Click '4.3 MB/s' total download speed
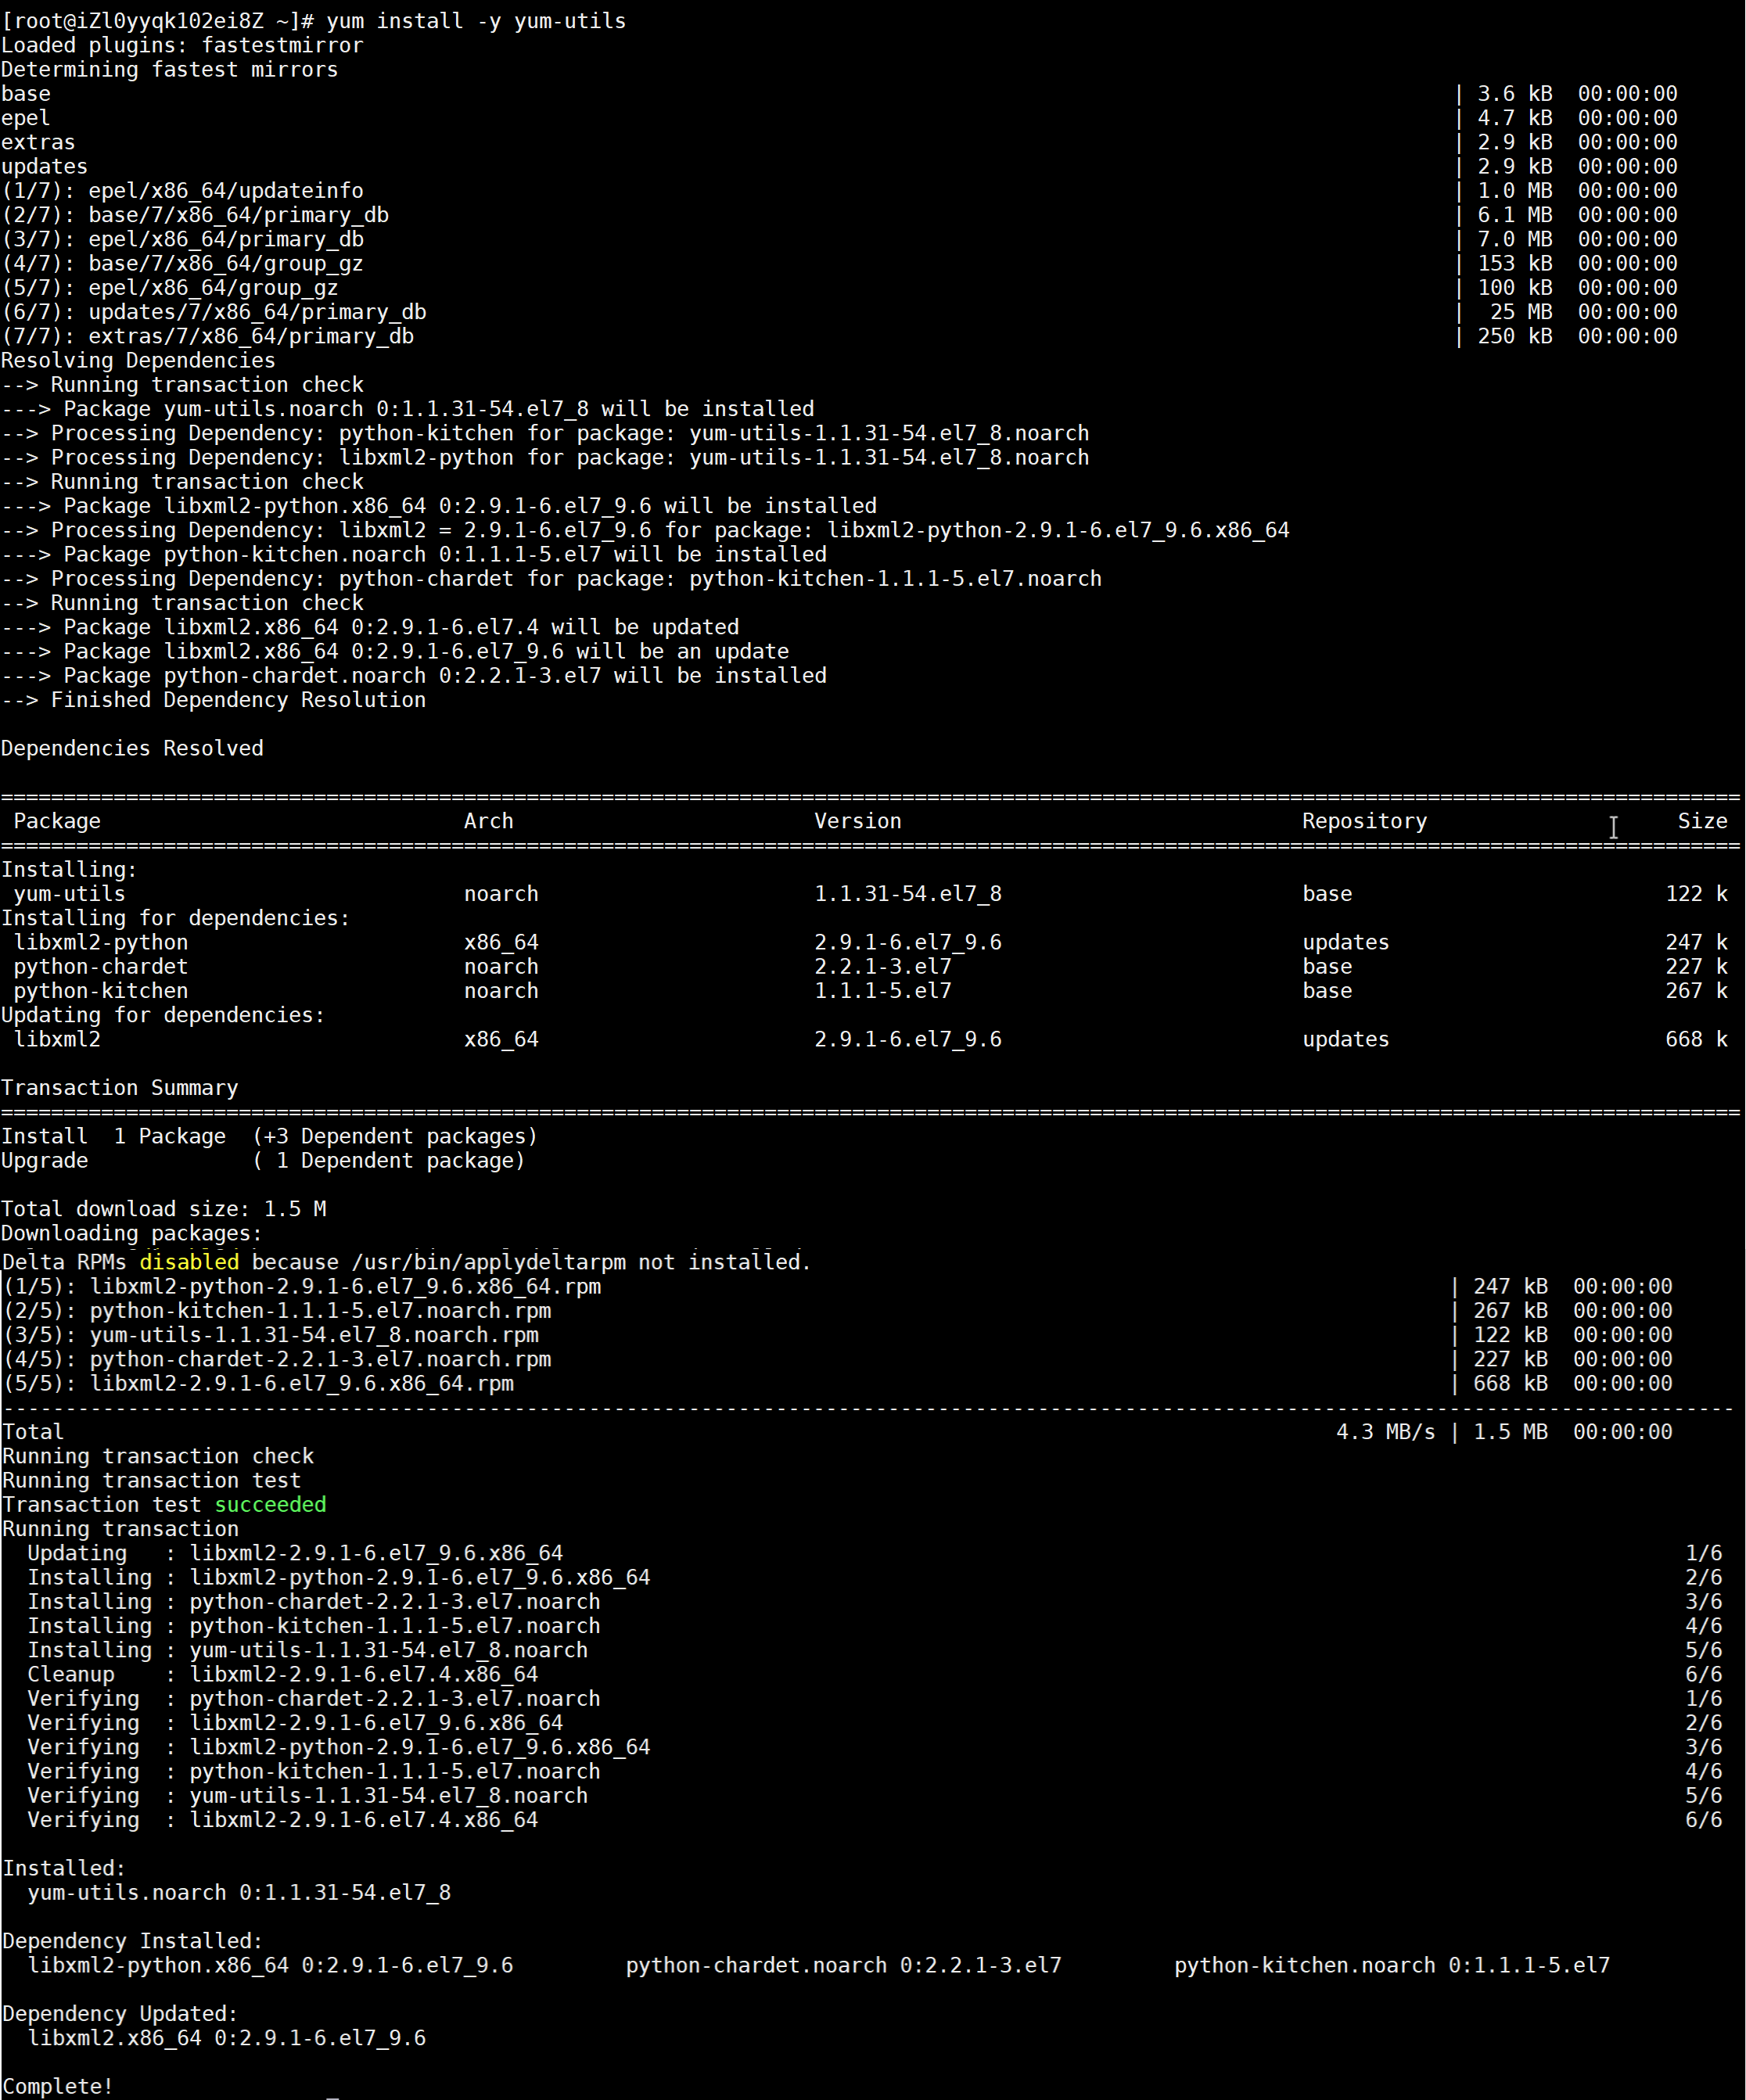Screen dimensions: 1746x2100 click(1385, 1432)
